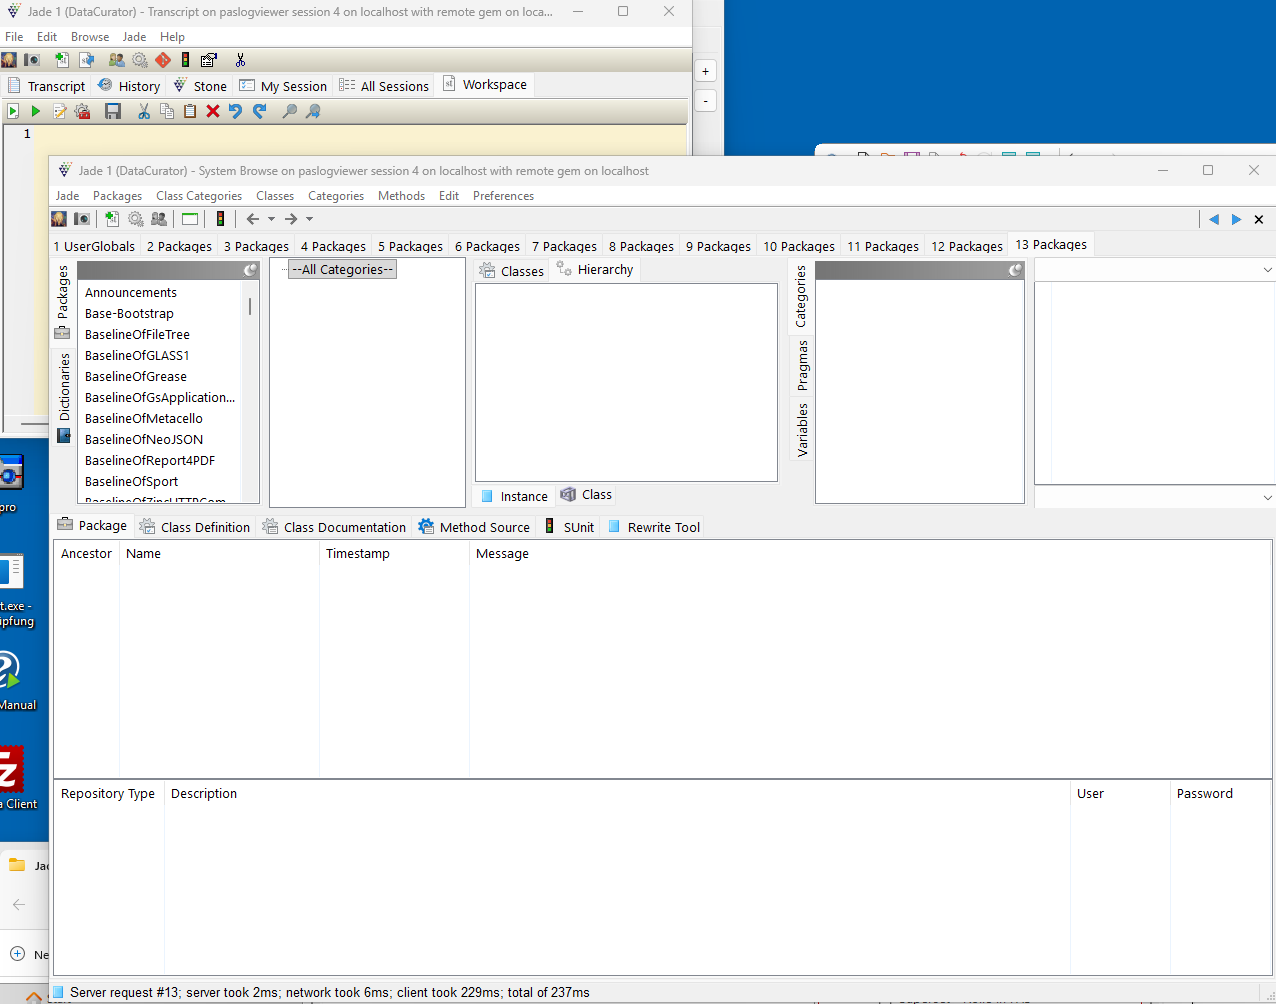The image size is (1276, 1004).
Task: Click the green window icon in System Browse toolbar
Action: [190, 219]
